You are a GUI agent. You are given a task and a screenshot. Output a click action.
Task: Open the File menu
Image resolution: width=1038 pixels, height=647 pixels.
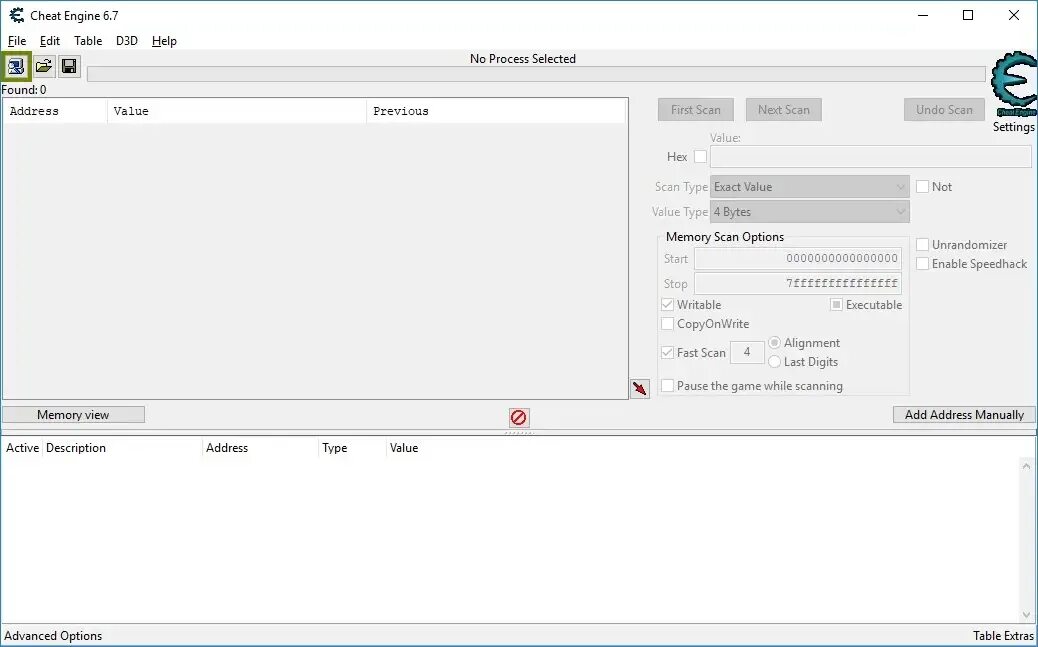[x=17, y=41]
